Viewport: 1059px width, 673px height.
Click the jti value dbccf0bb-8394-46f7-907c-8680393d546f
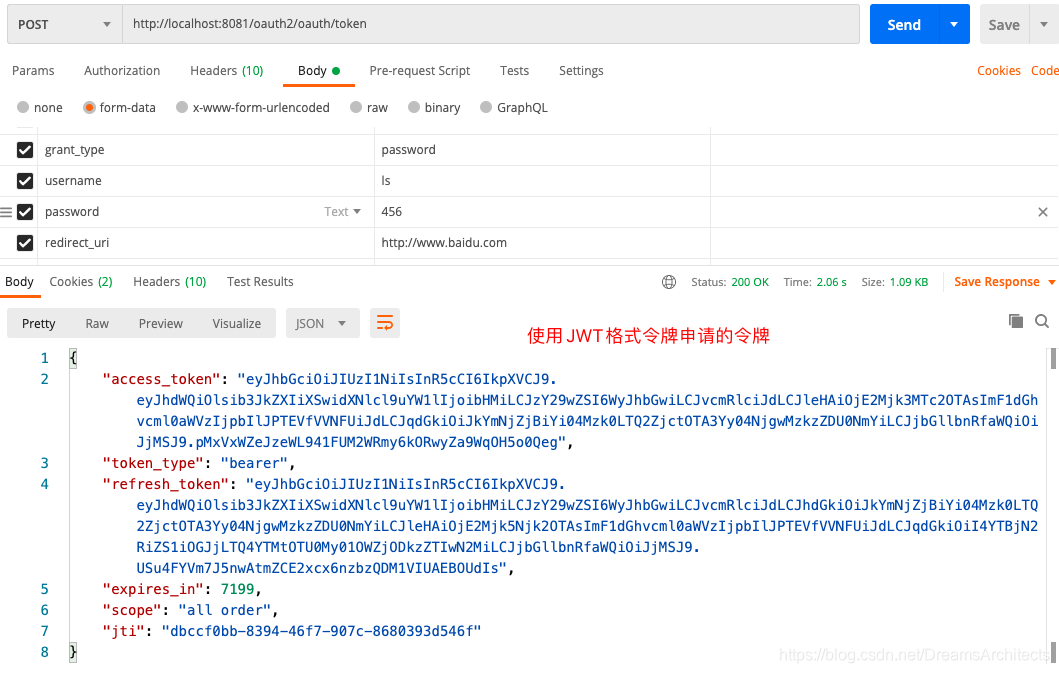[321, 631]
